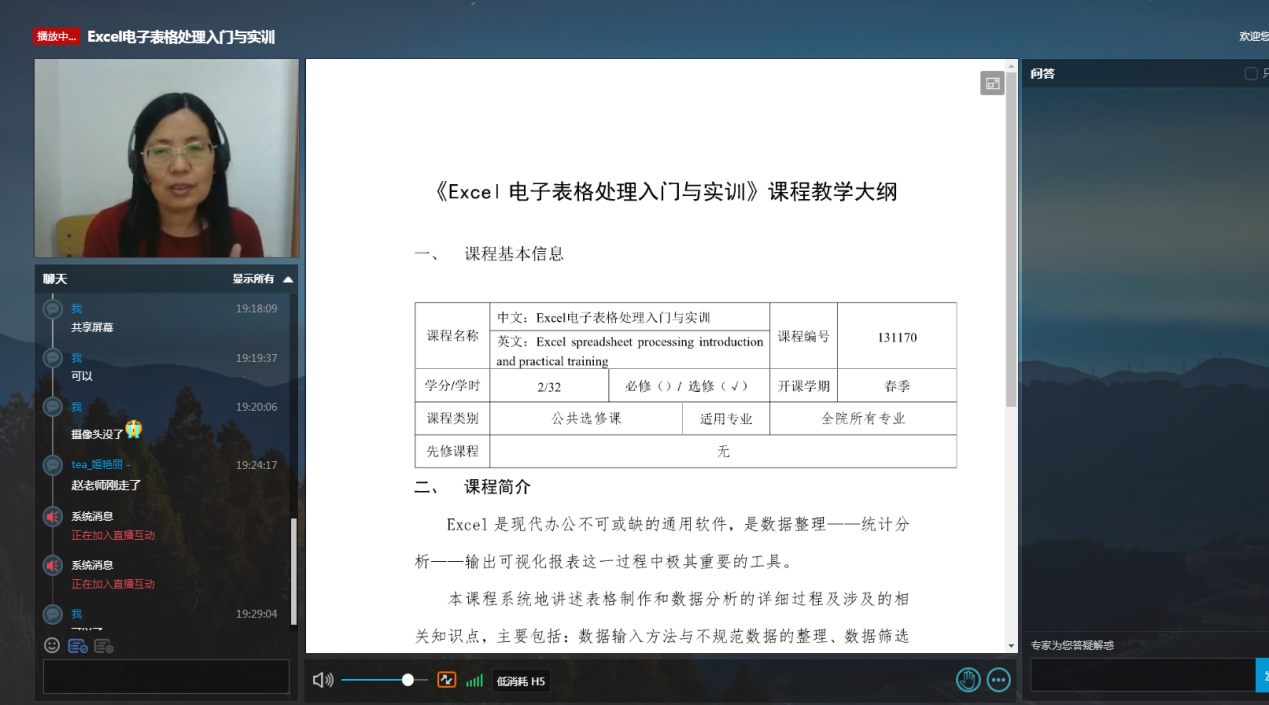Click the 一、课程基本信息 section heading
Image resolution: width=1269 pixels, height=705 pixels.
(489, 254)
